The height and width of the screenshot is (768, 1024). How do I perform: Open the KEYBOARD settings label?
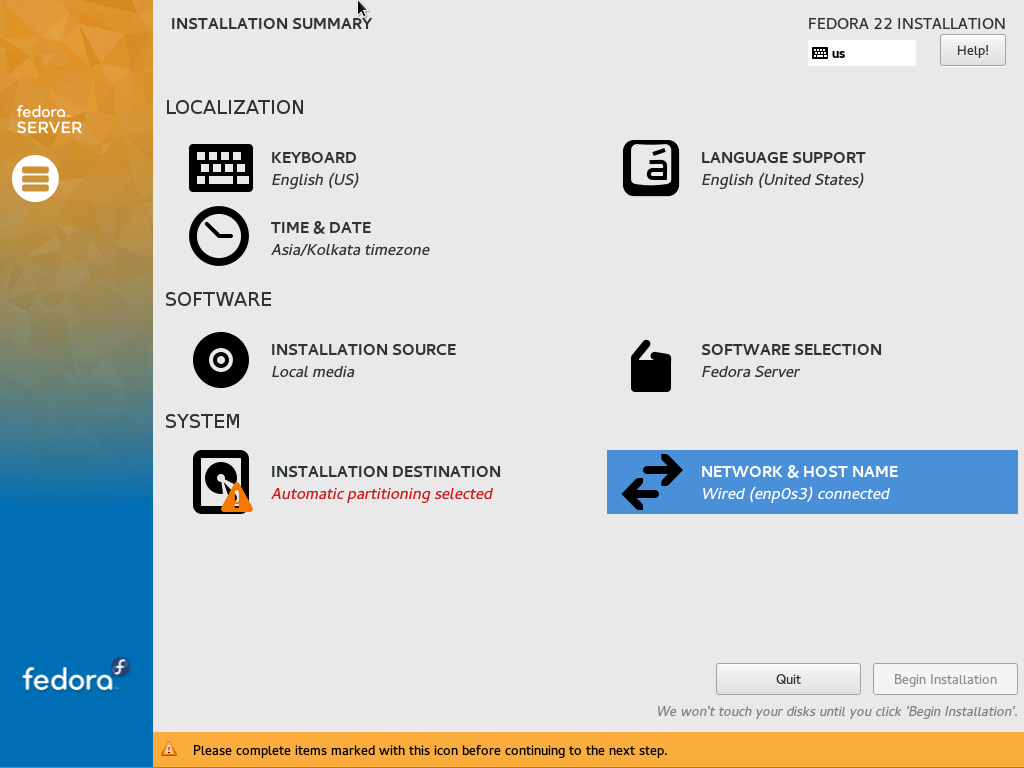pos(313,157)
